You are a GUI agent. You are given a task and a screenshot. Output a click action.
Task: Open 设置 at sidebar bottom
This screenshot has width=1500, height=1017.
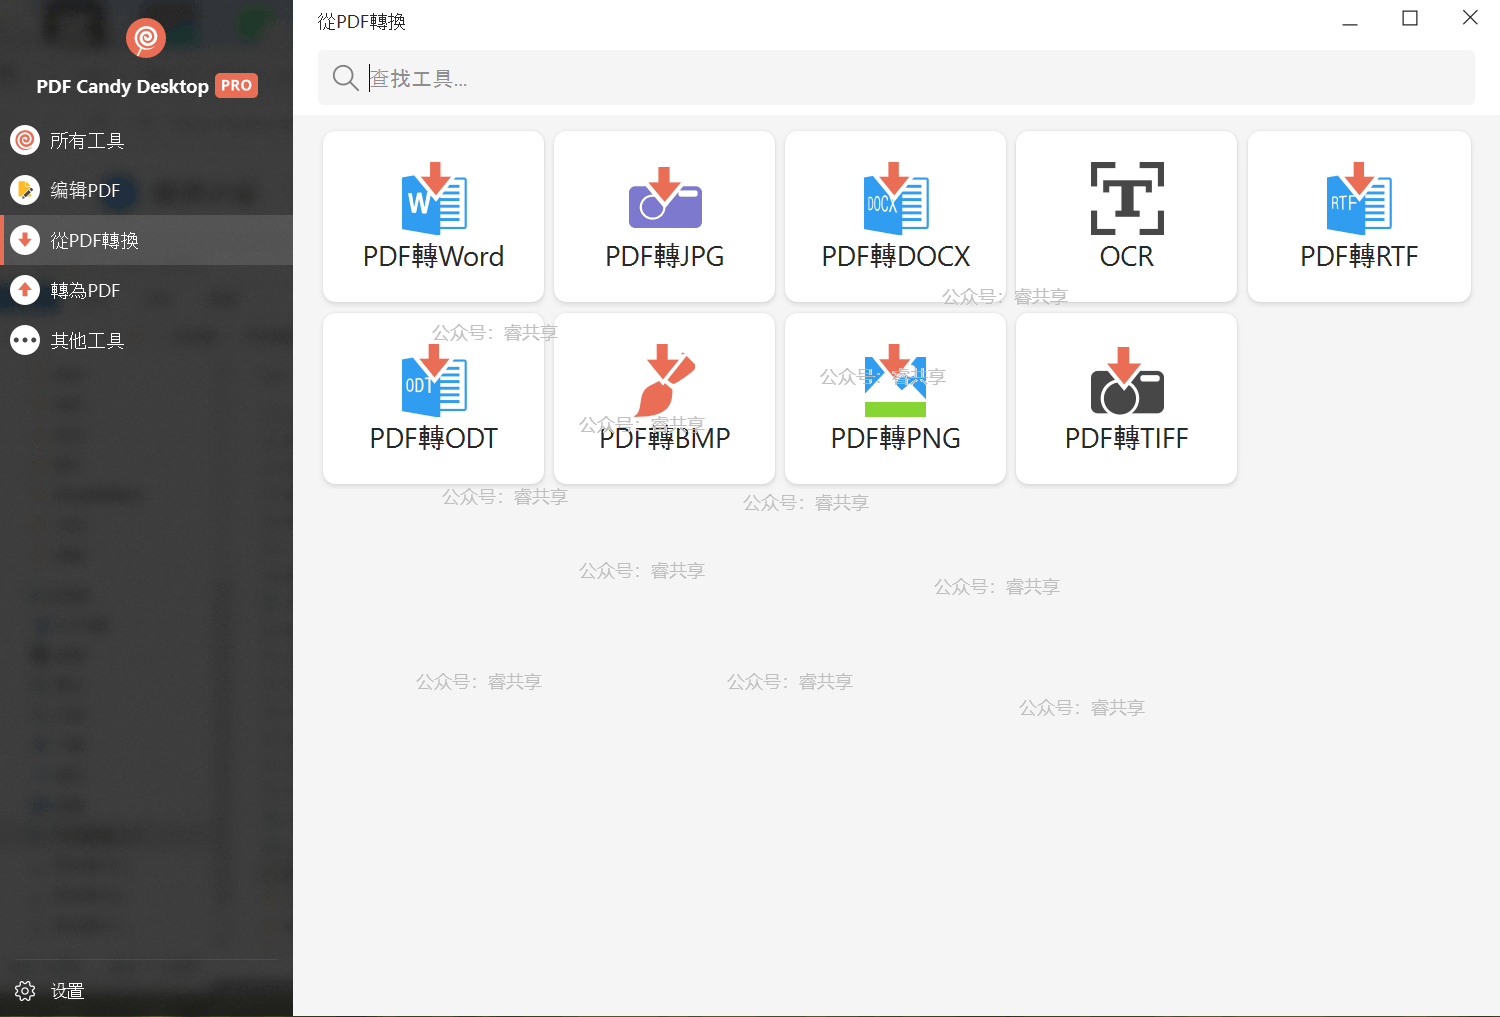pos(146,991)
